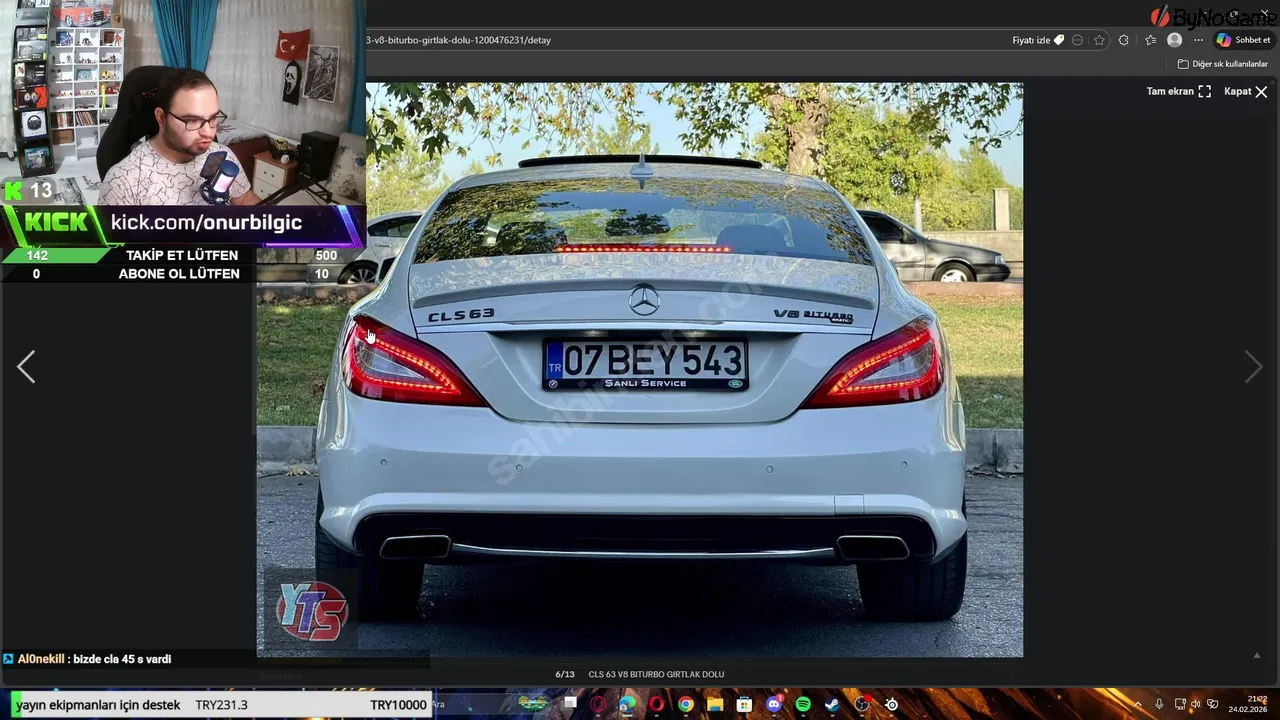Click the TRY10000 goal amount
Image resolution: width=1280 pixels, height=720 pixels.
pyautogui.click(x=398, y=705)
